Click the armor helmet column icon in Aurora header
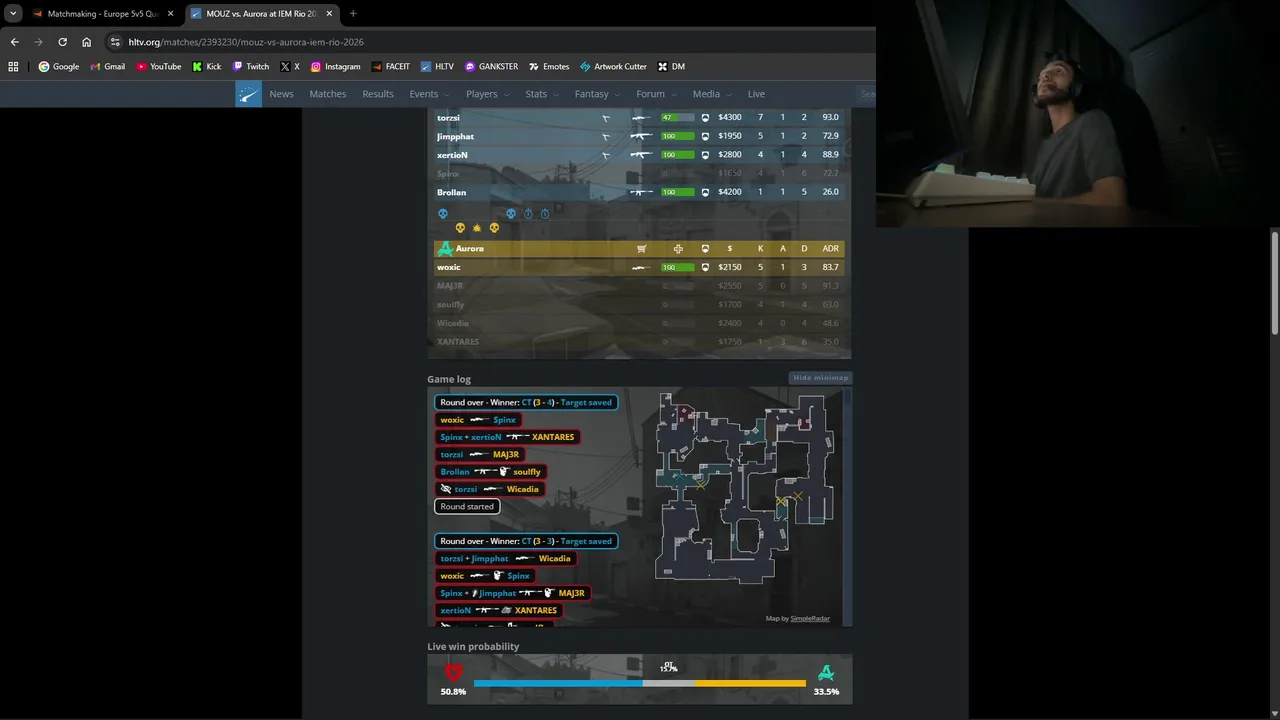 [x=705, y=249]
